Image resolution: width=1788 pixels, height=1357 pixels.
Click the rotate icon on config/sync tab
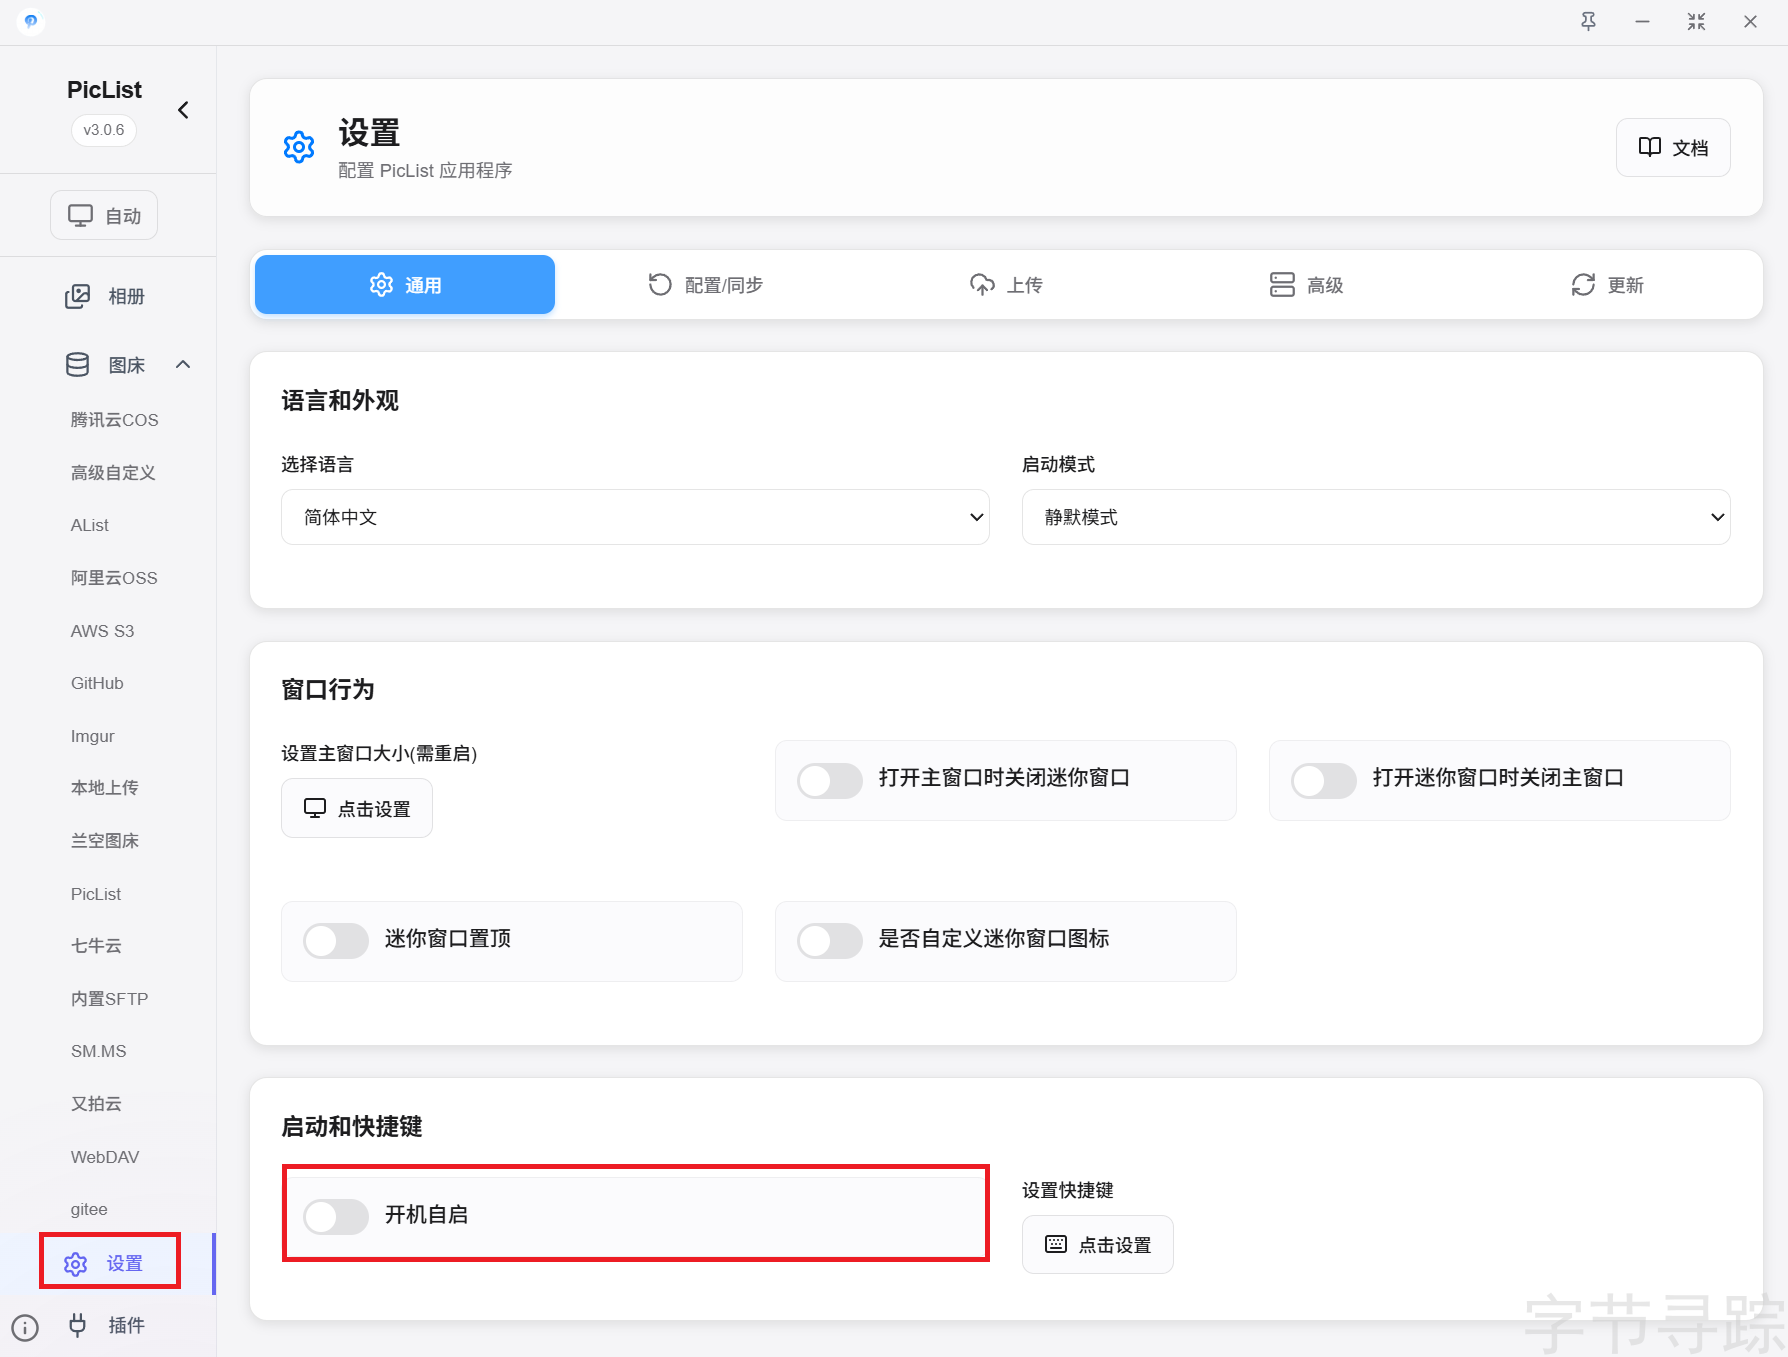pos(660,285)
